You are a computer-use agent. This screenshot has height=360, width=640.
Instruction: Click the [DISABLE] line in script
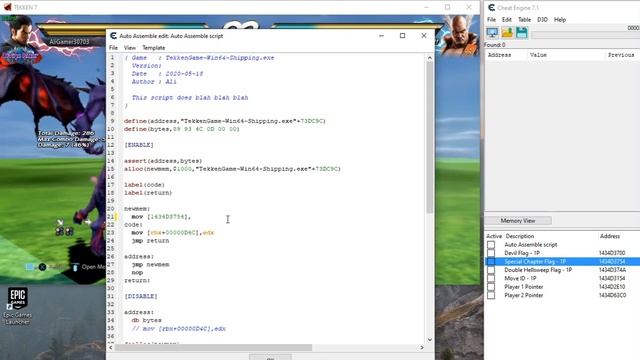[141, 296]
